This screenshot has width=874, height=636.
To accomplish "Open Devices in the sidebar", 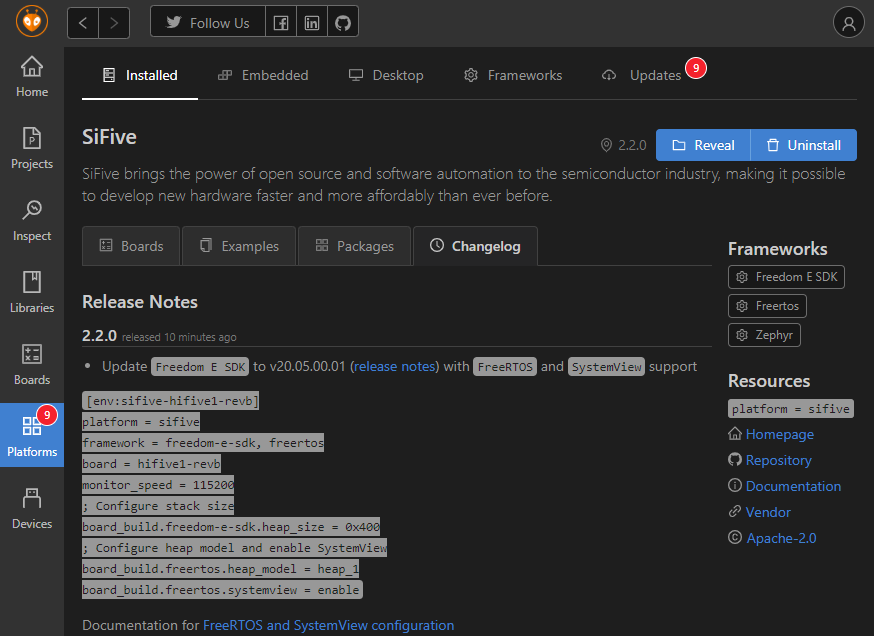I will coord(32,508).
